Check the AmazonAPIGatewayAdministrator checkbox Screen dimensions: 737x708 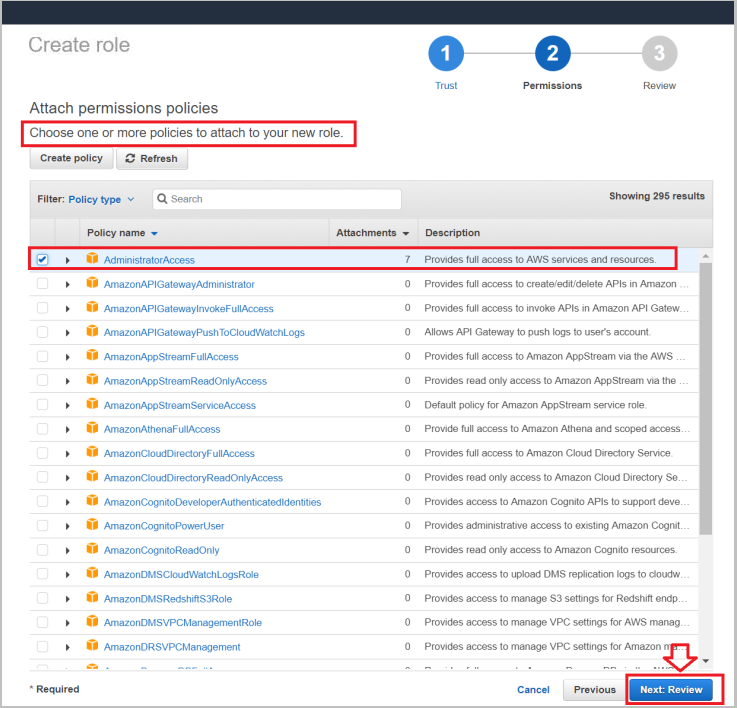[x=42, y=283]
